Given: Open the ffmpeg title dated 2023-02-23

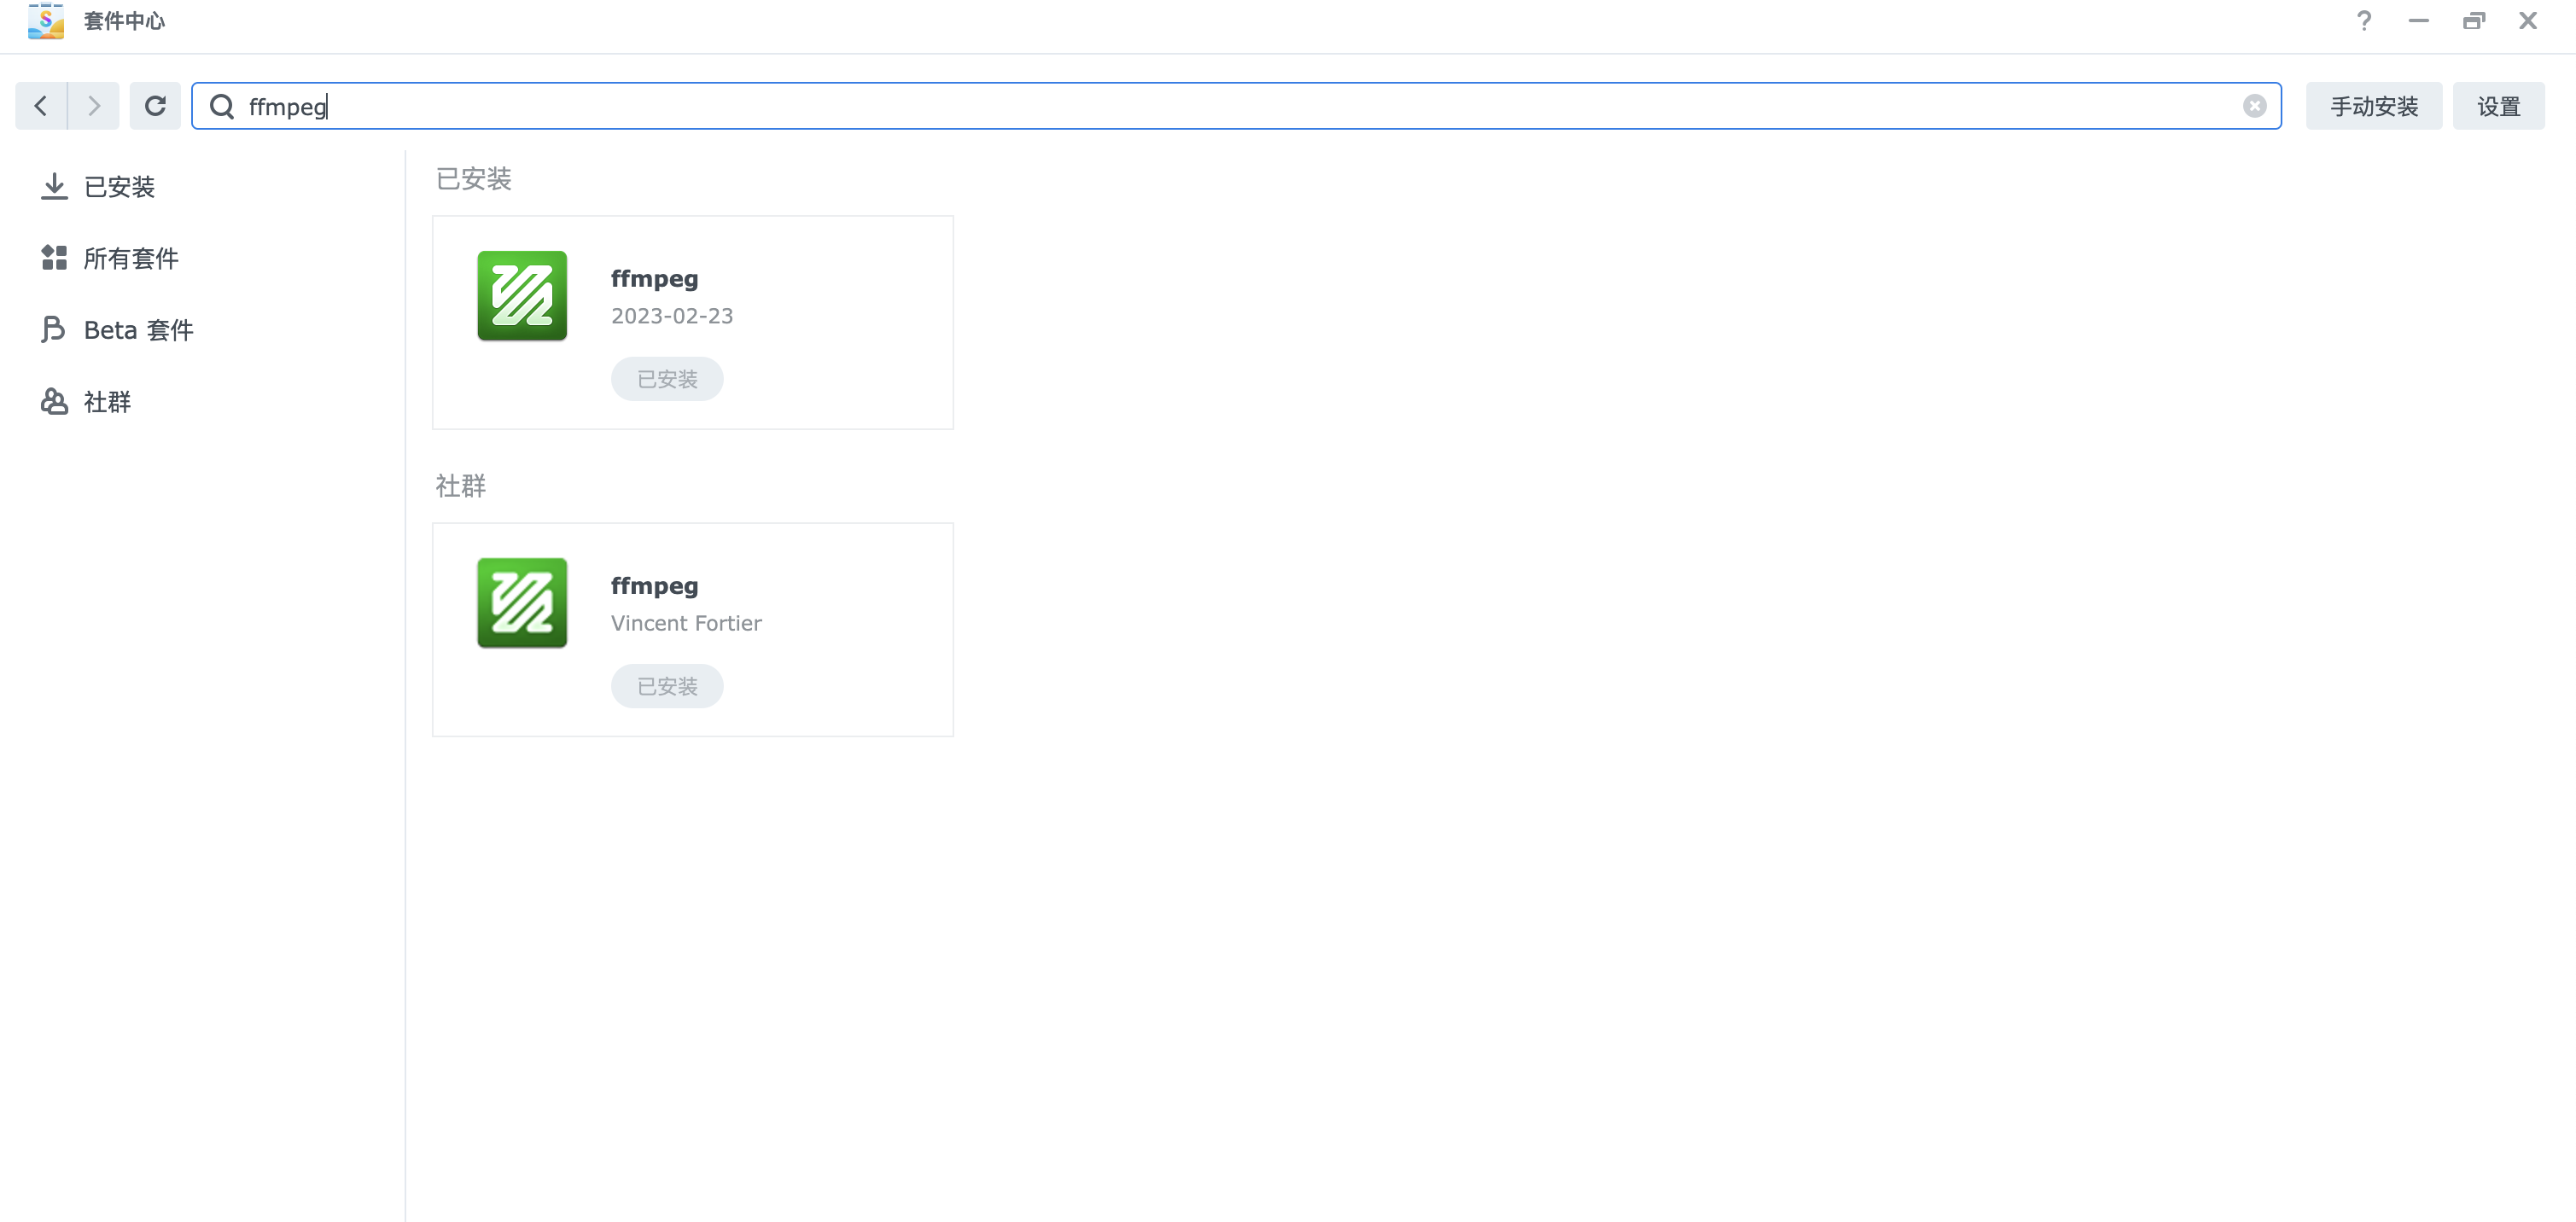Looking at the screenshot, I should click(x=655, y=279).
